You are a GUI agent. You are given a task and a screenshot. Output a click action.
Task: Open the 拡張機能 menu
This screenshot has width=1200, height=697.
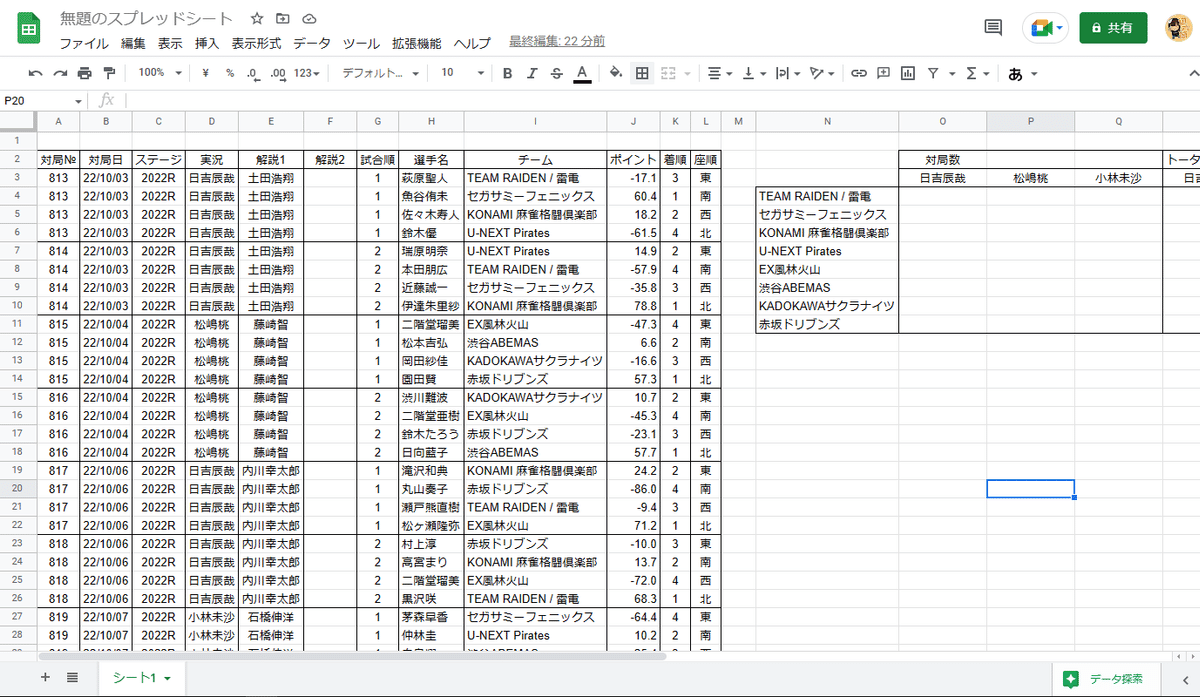(x=417, y=43)
